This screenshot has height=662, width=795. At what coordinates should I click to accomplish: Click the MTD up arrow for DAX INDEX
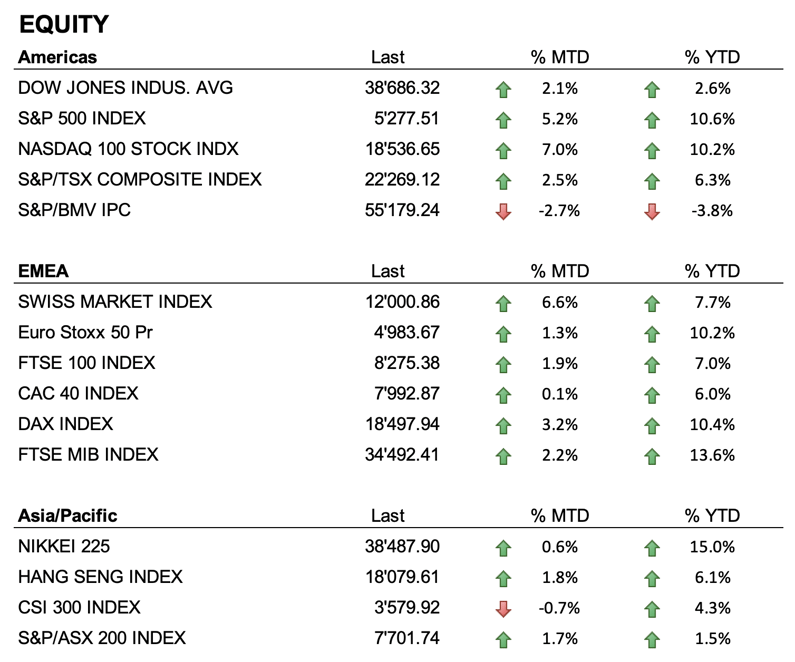pos(503,426)
